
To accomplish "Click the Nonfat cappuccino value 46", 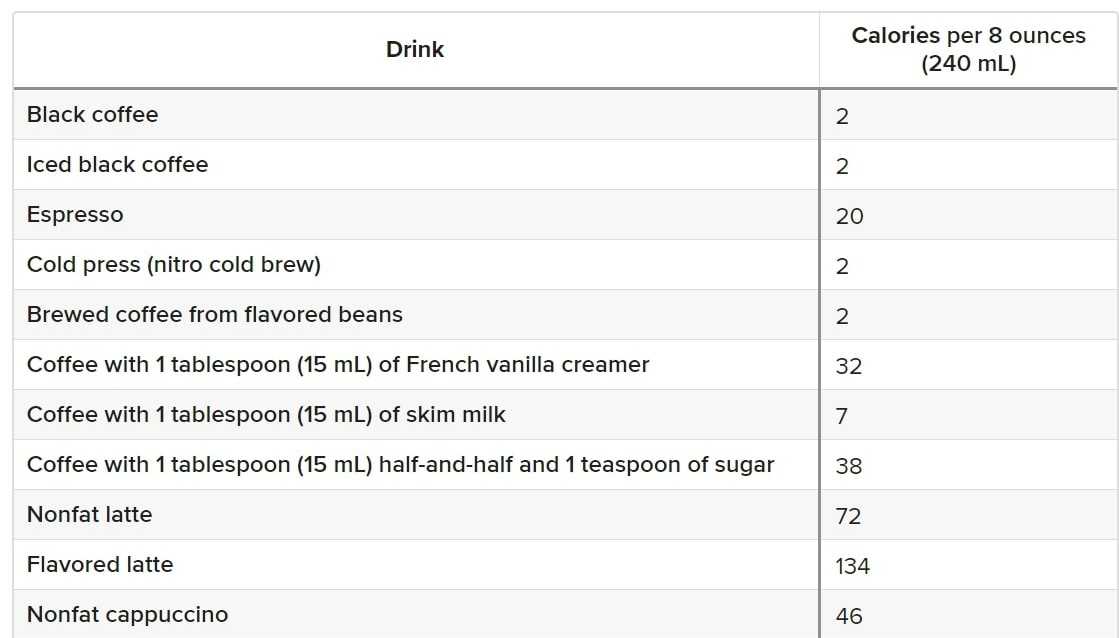I will pyautogui.click(x=848, y=616).
